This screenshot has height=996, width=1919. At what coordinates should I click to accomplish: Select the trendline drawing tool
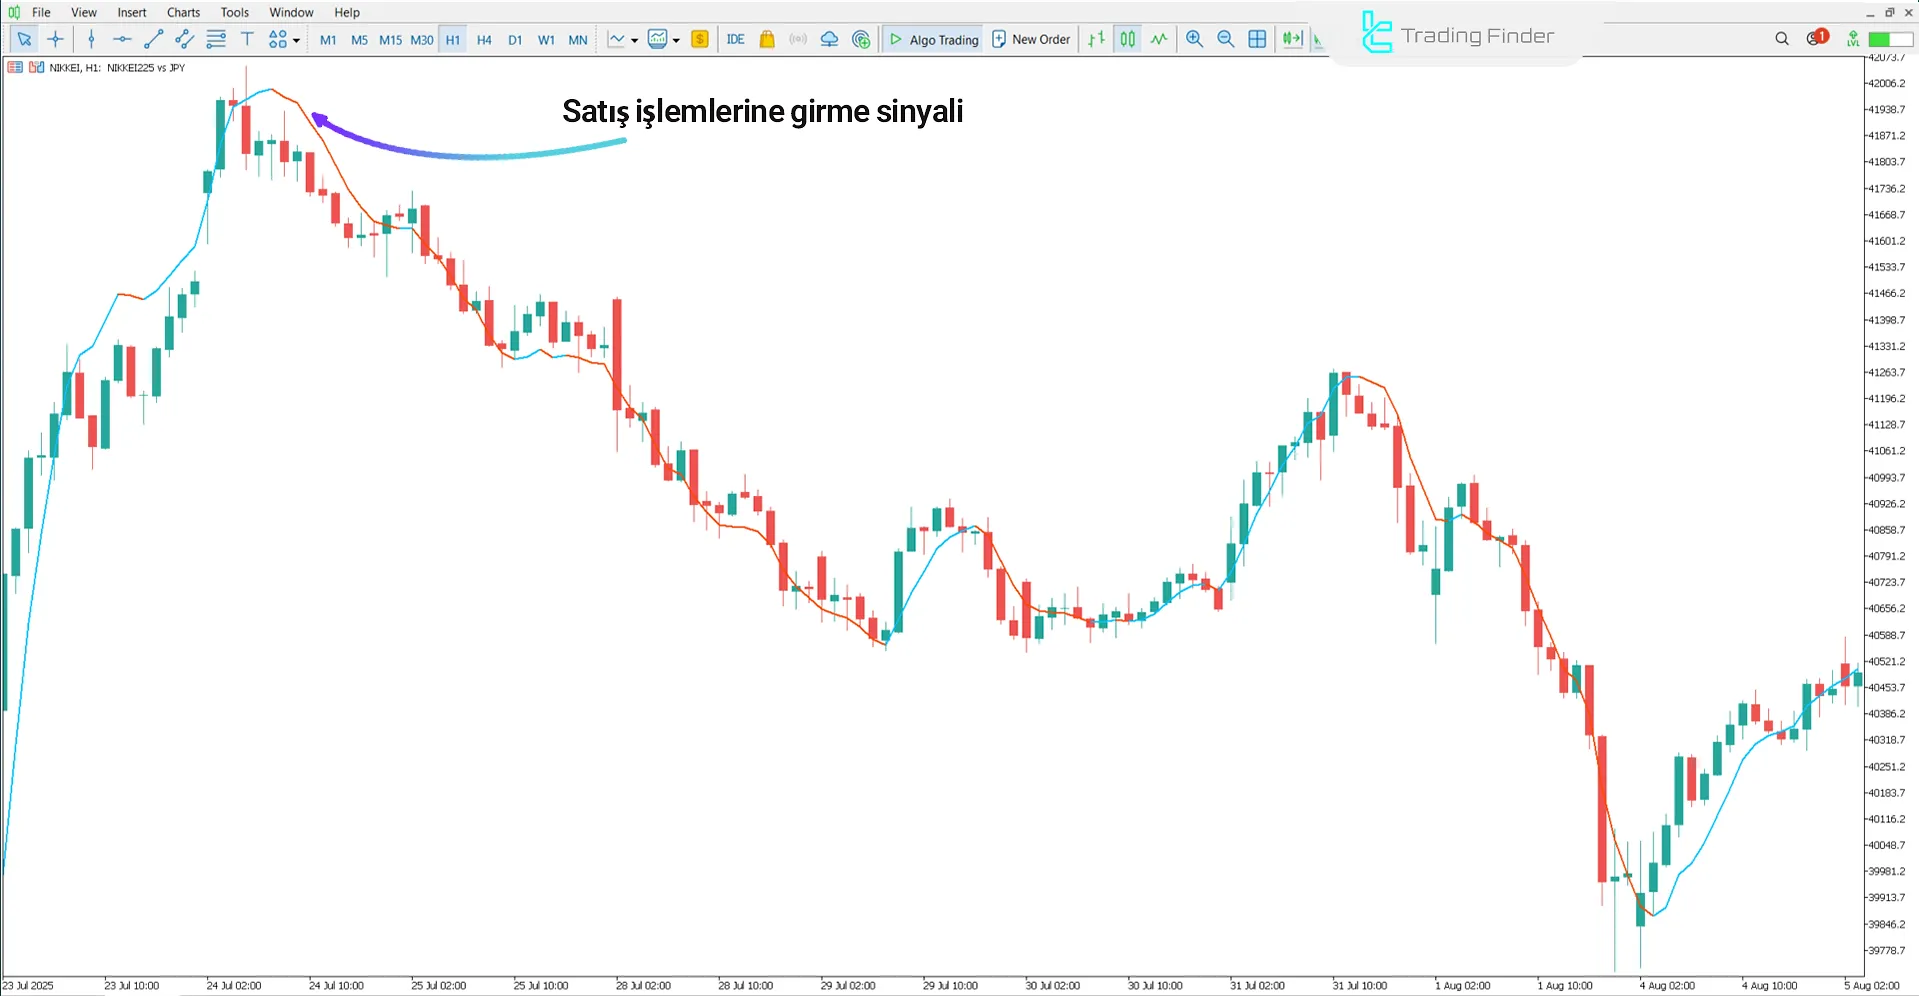153,39
